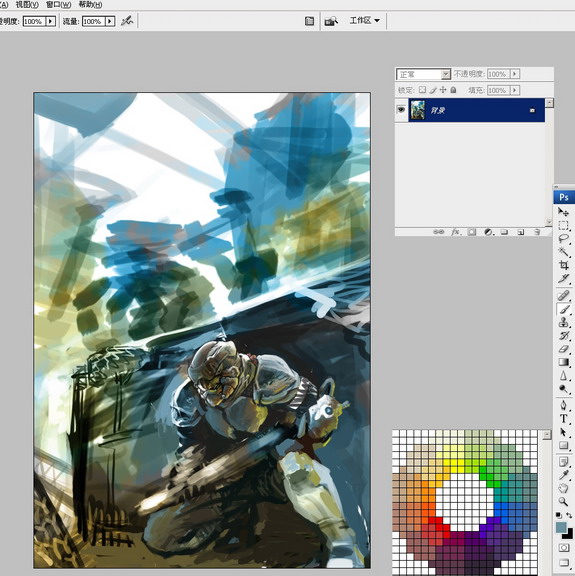Select the Magic Wand tool
Image resolution: width=575 pixels, height=576 pixels.
(x=563, y=252)
